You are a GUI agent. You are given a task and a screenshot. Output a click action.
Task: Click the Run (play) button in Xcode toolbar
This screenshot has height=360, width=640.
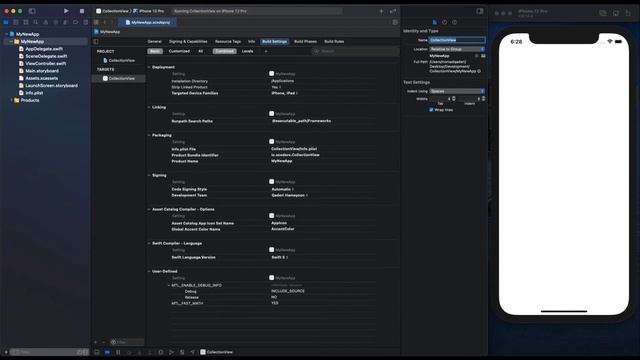pyautogui.click(x=66, y=11)
